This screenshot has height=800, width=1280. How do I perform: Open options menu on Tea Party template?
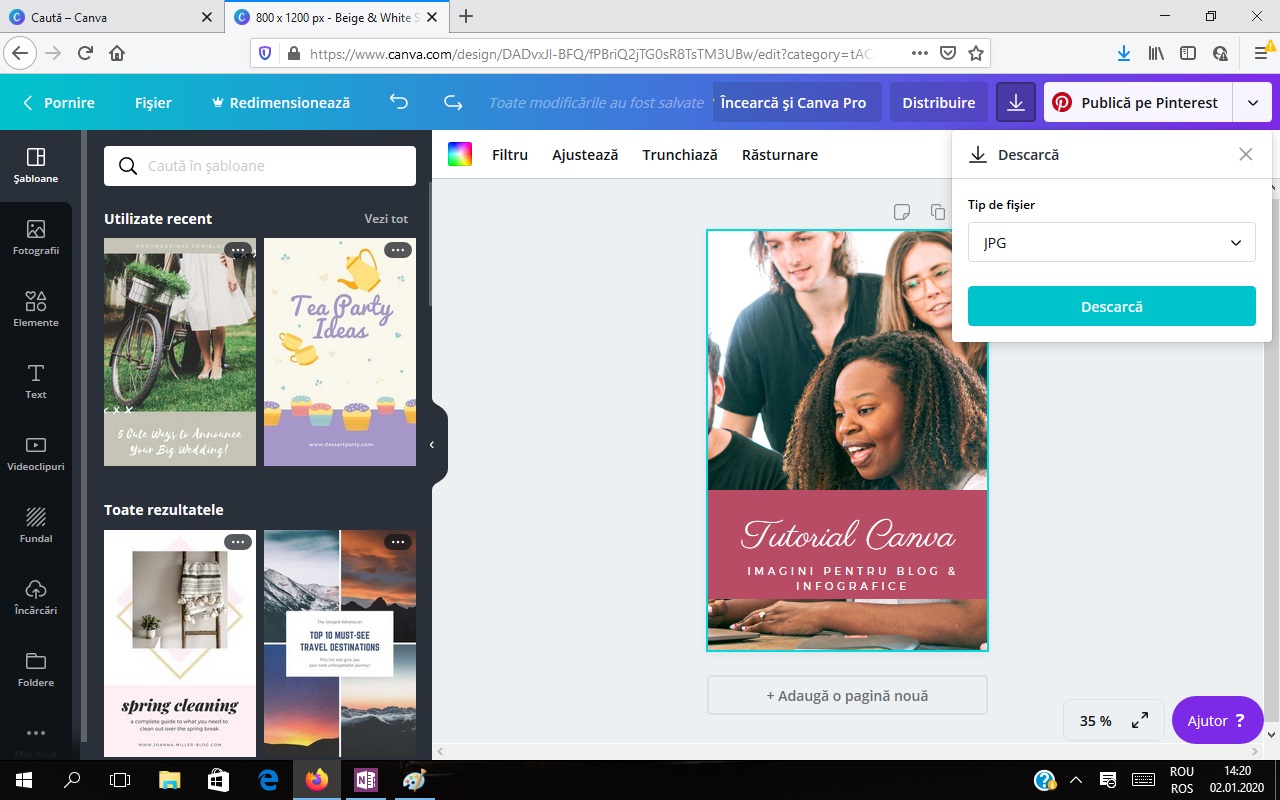[x=398, y=250]
